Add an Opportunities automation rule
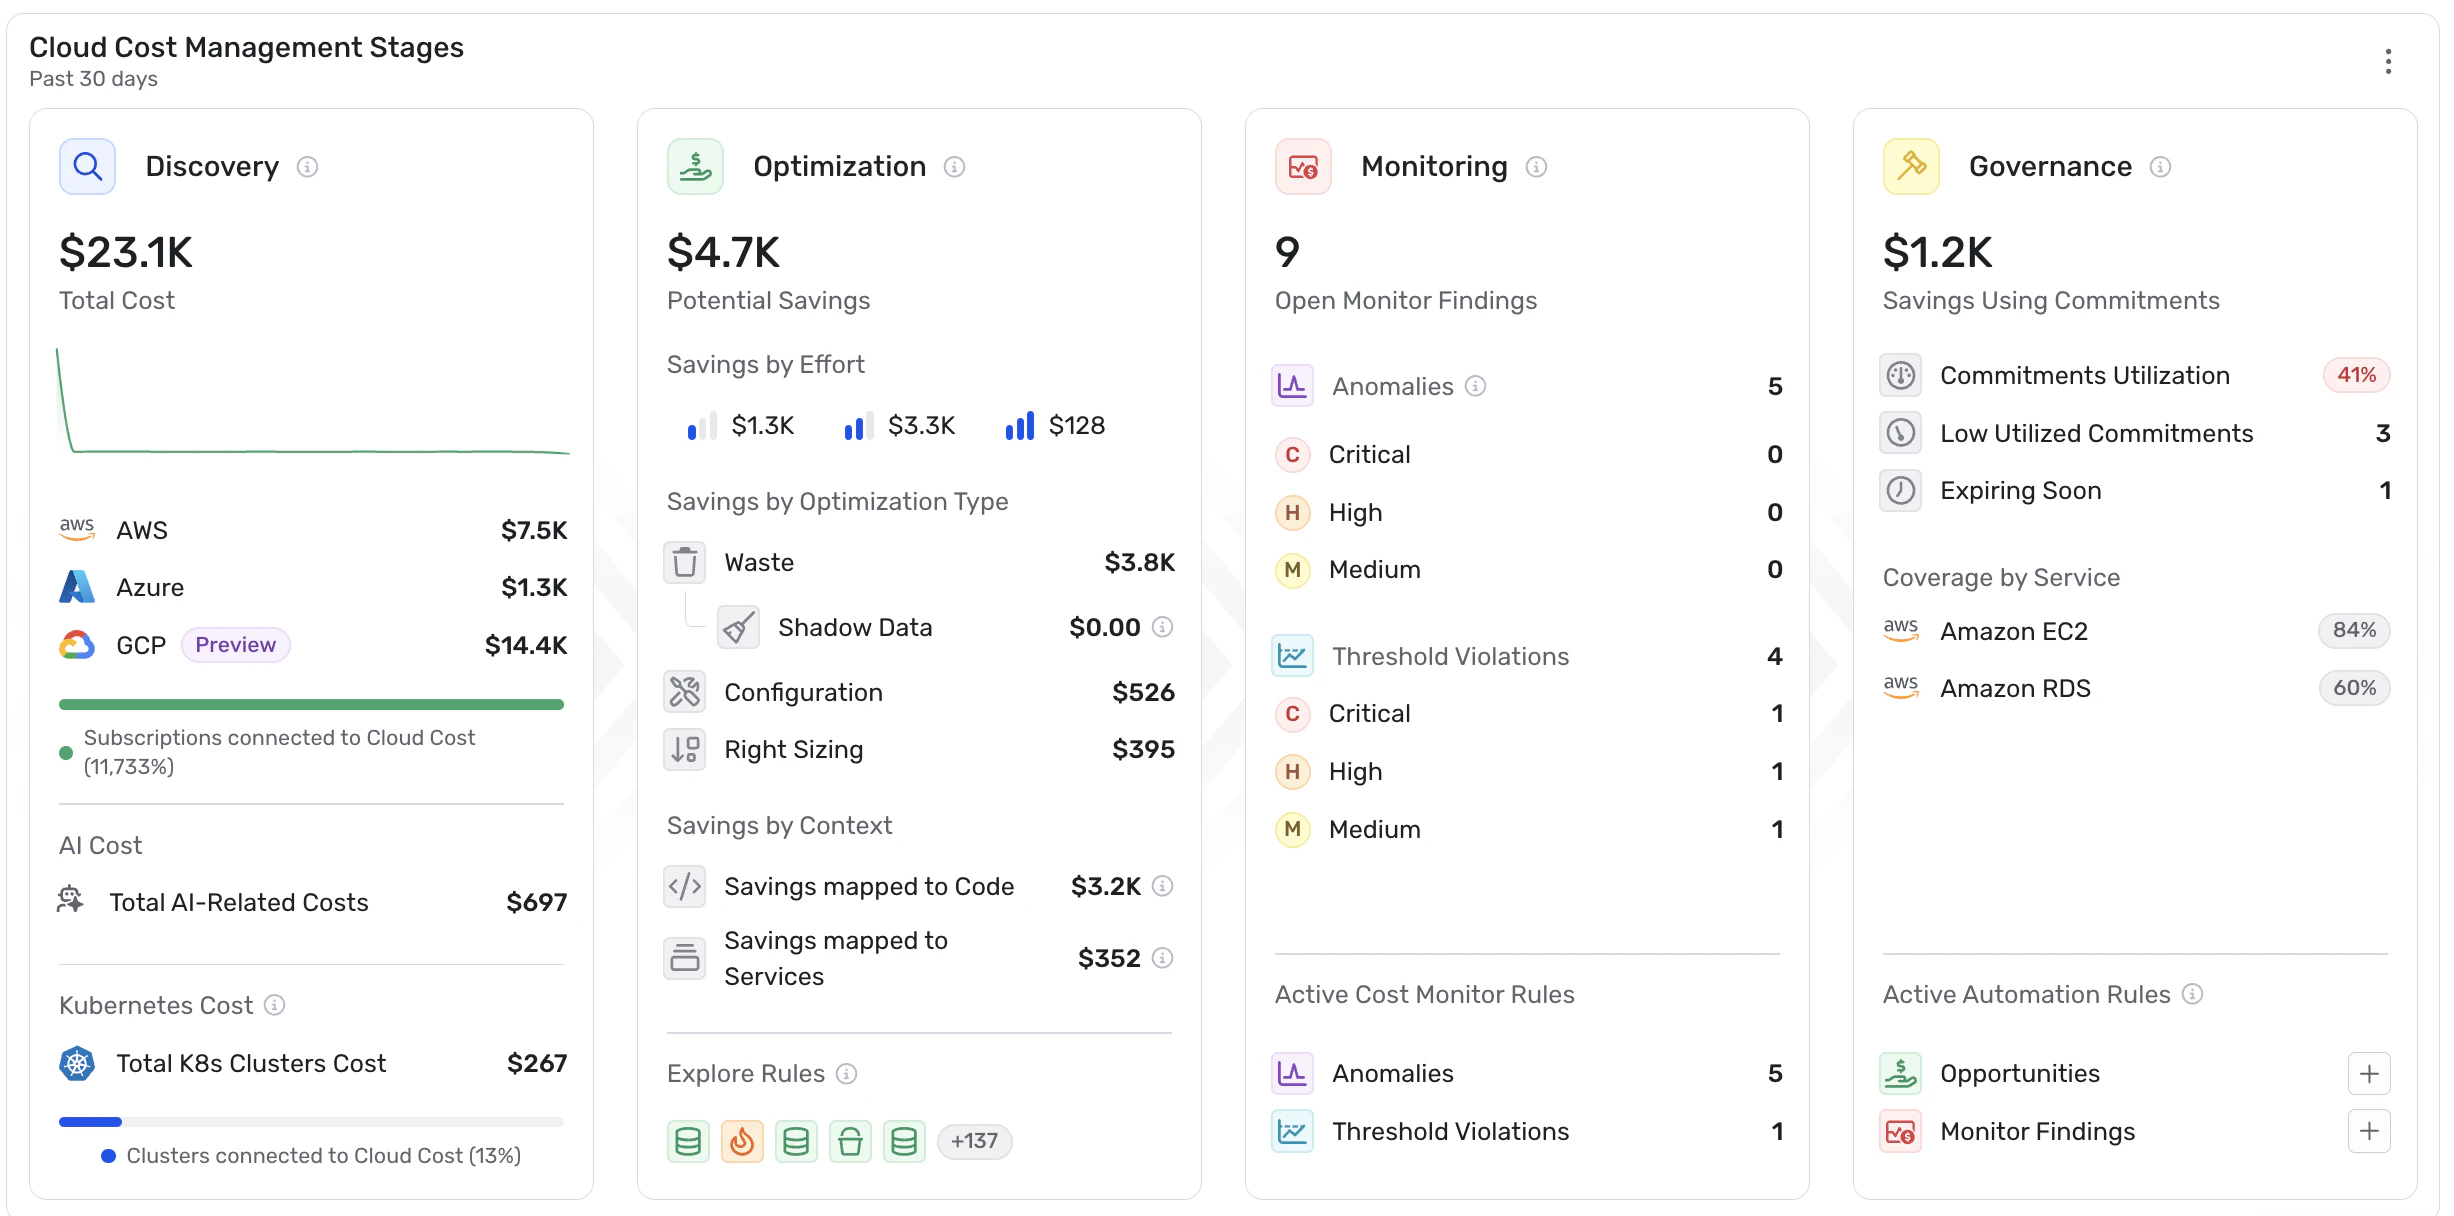The width and height of the screenshot is (2454, 1216). pos(2369,1074)
